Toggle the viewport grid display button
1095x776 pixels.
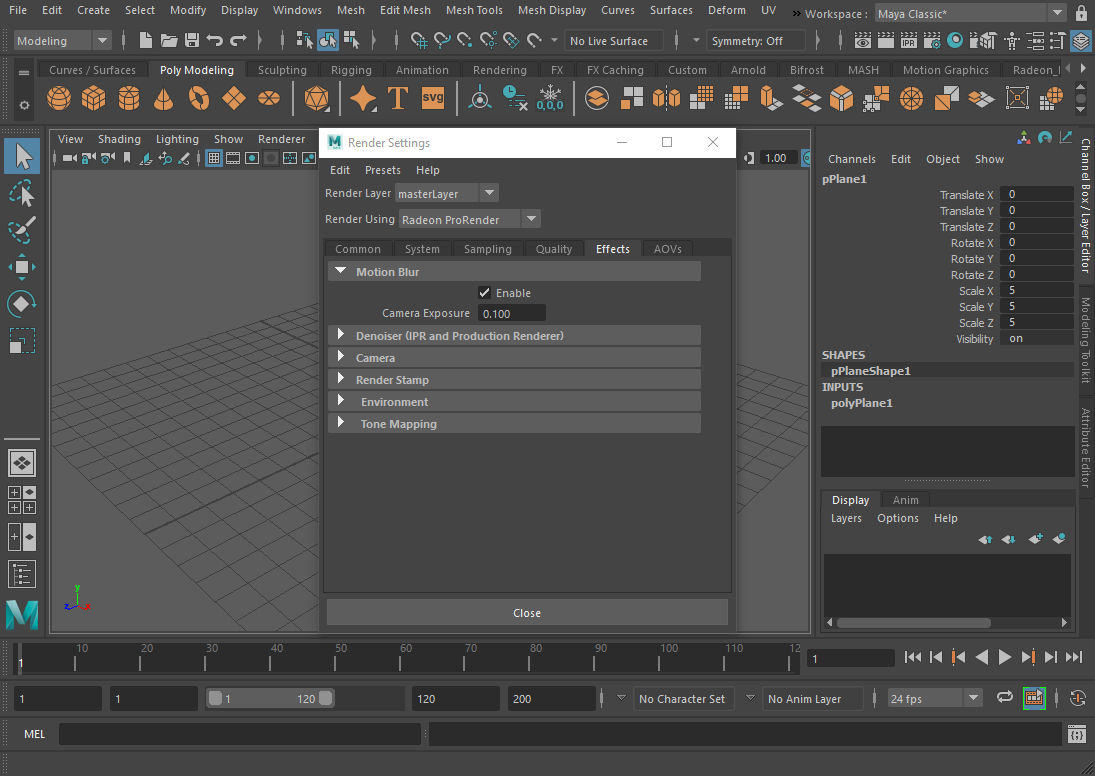214,159
